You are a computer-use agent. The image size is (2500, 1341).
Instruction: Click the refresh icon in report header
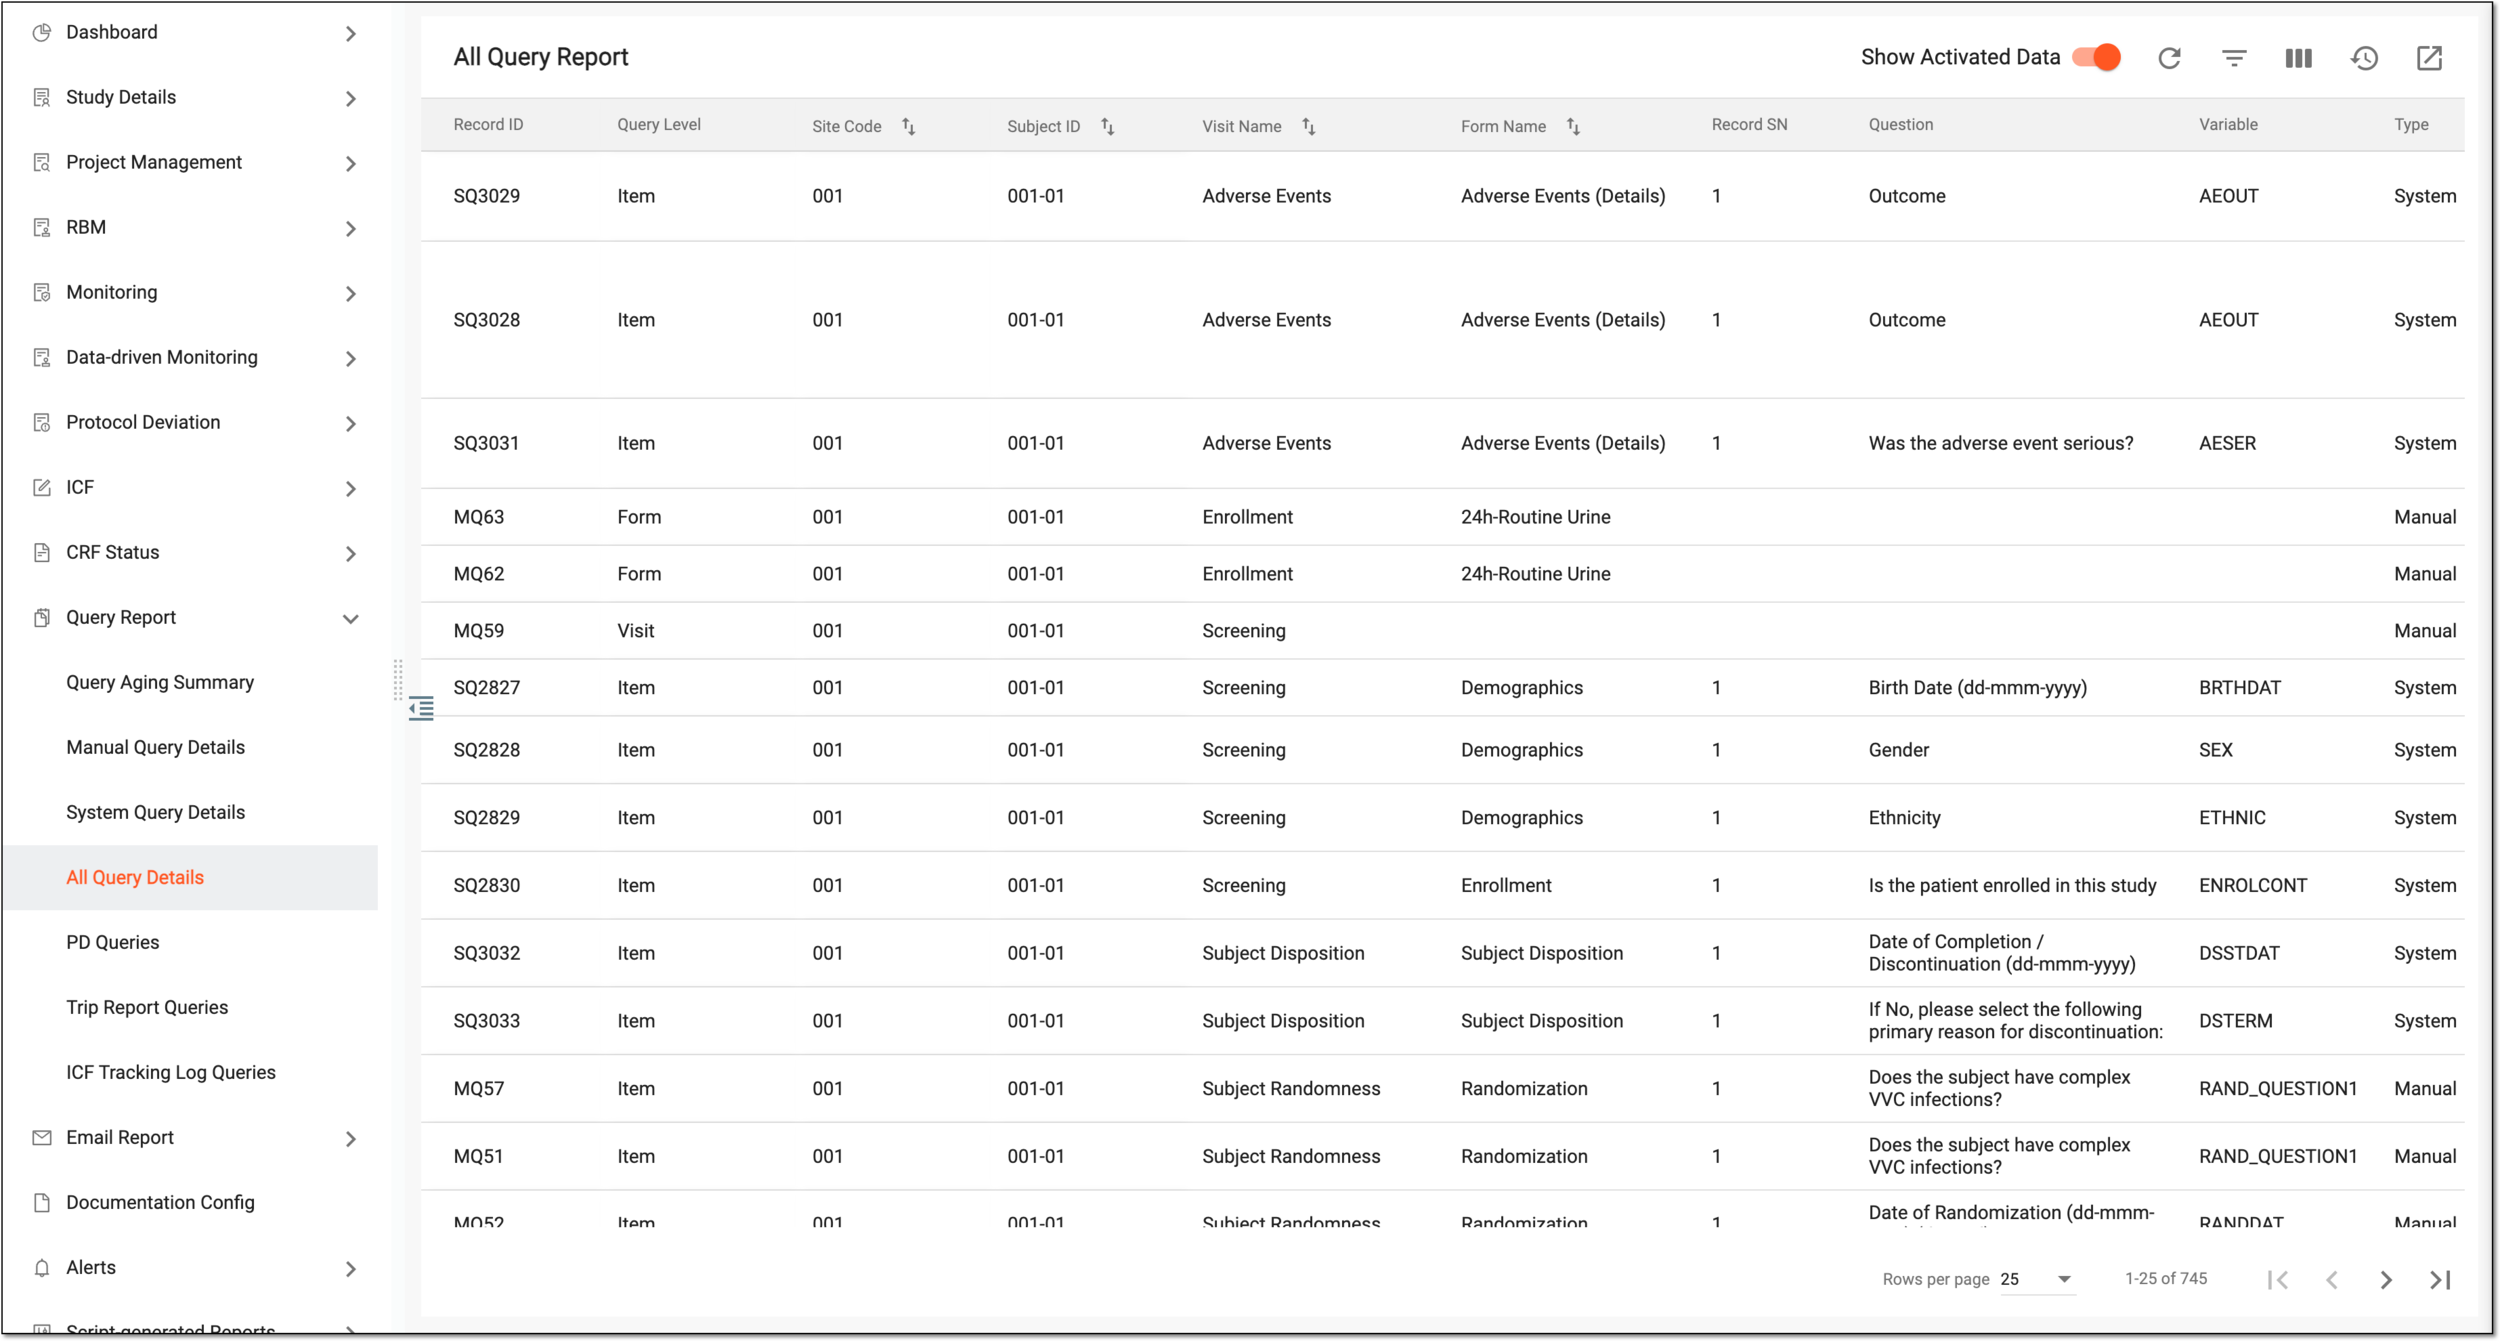pyautogui.click(x=2169, y=58)
